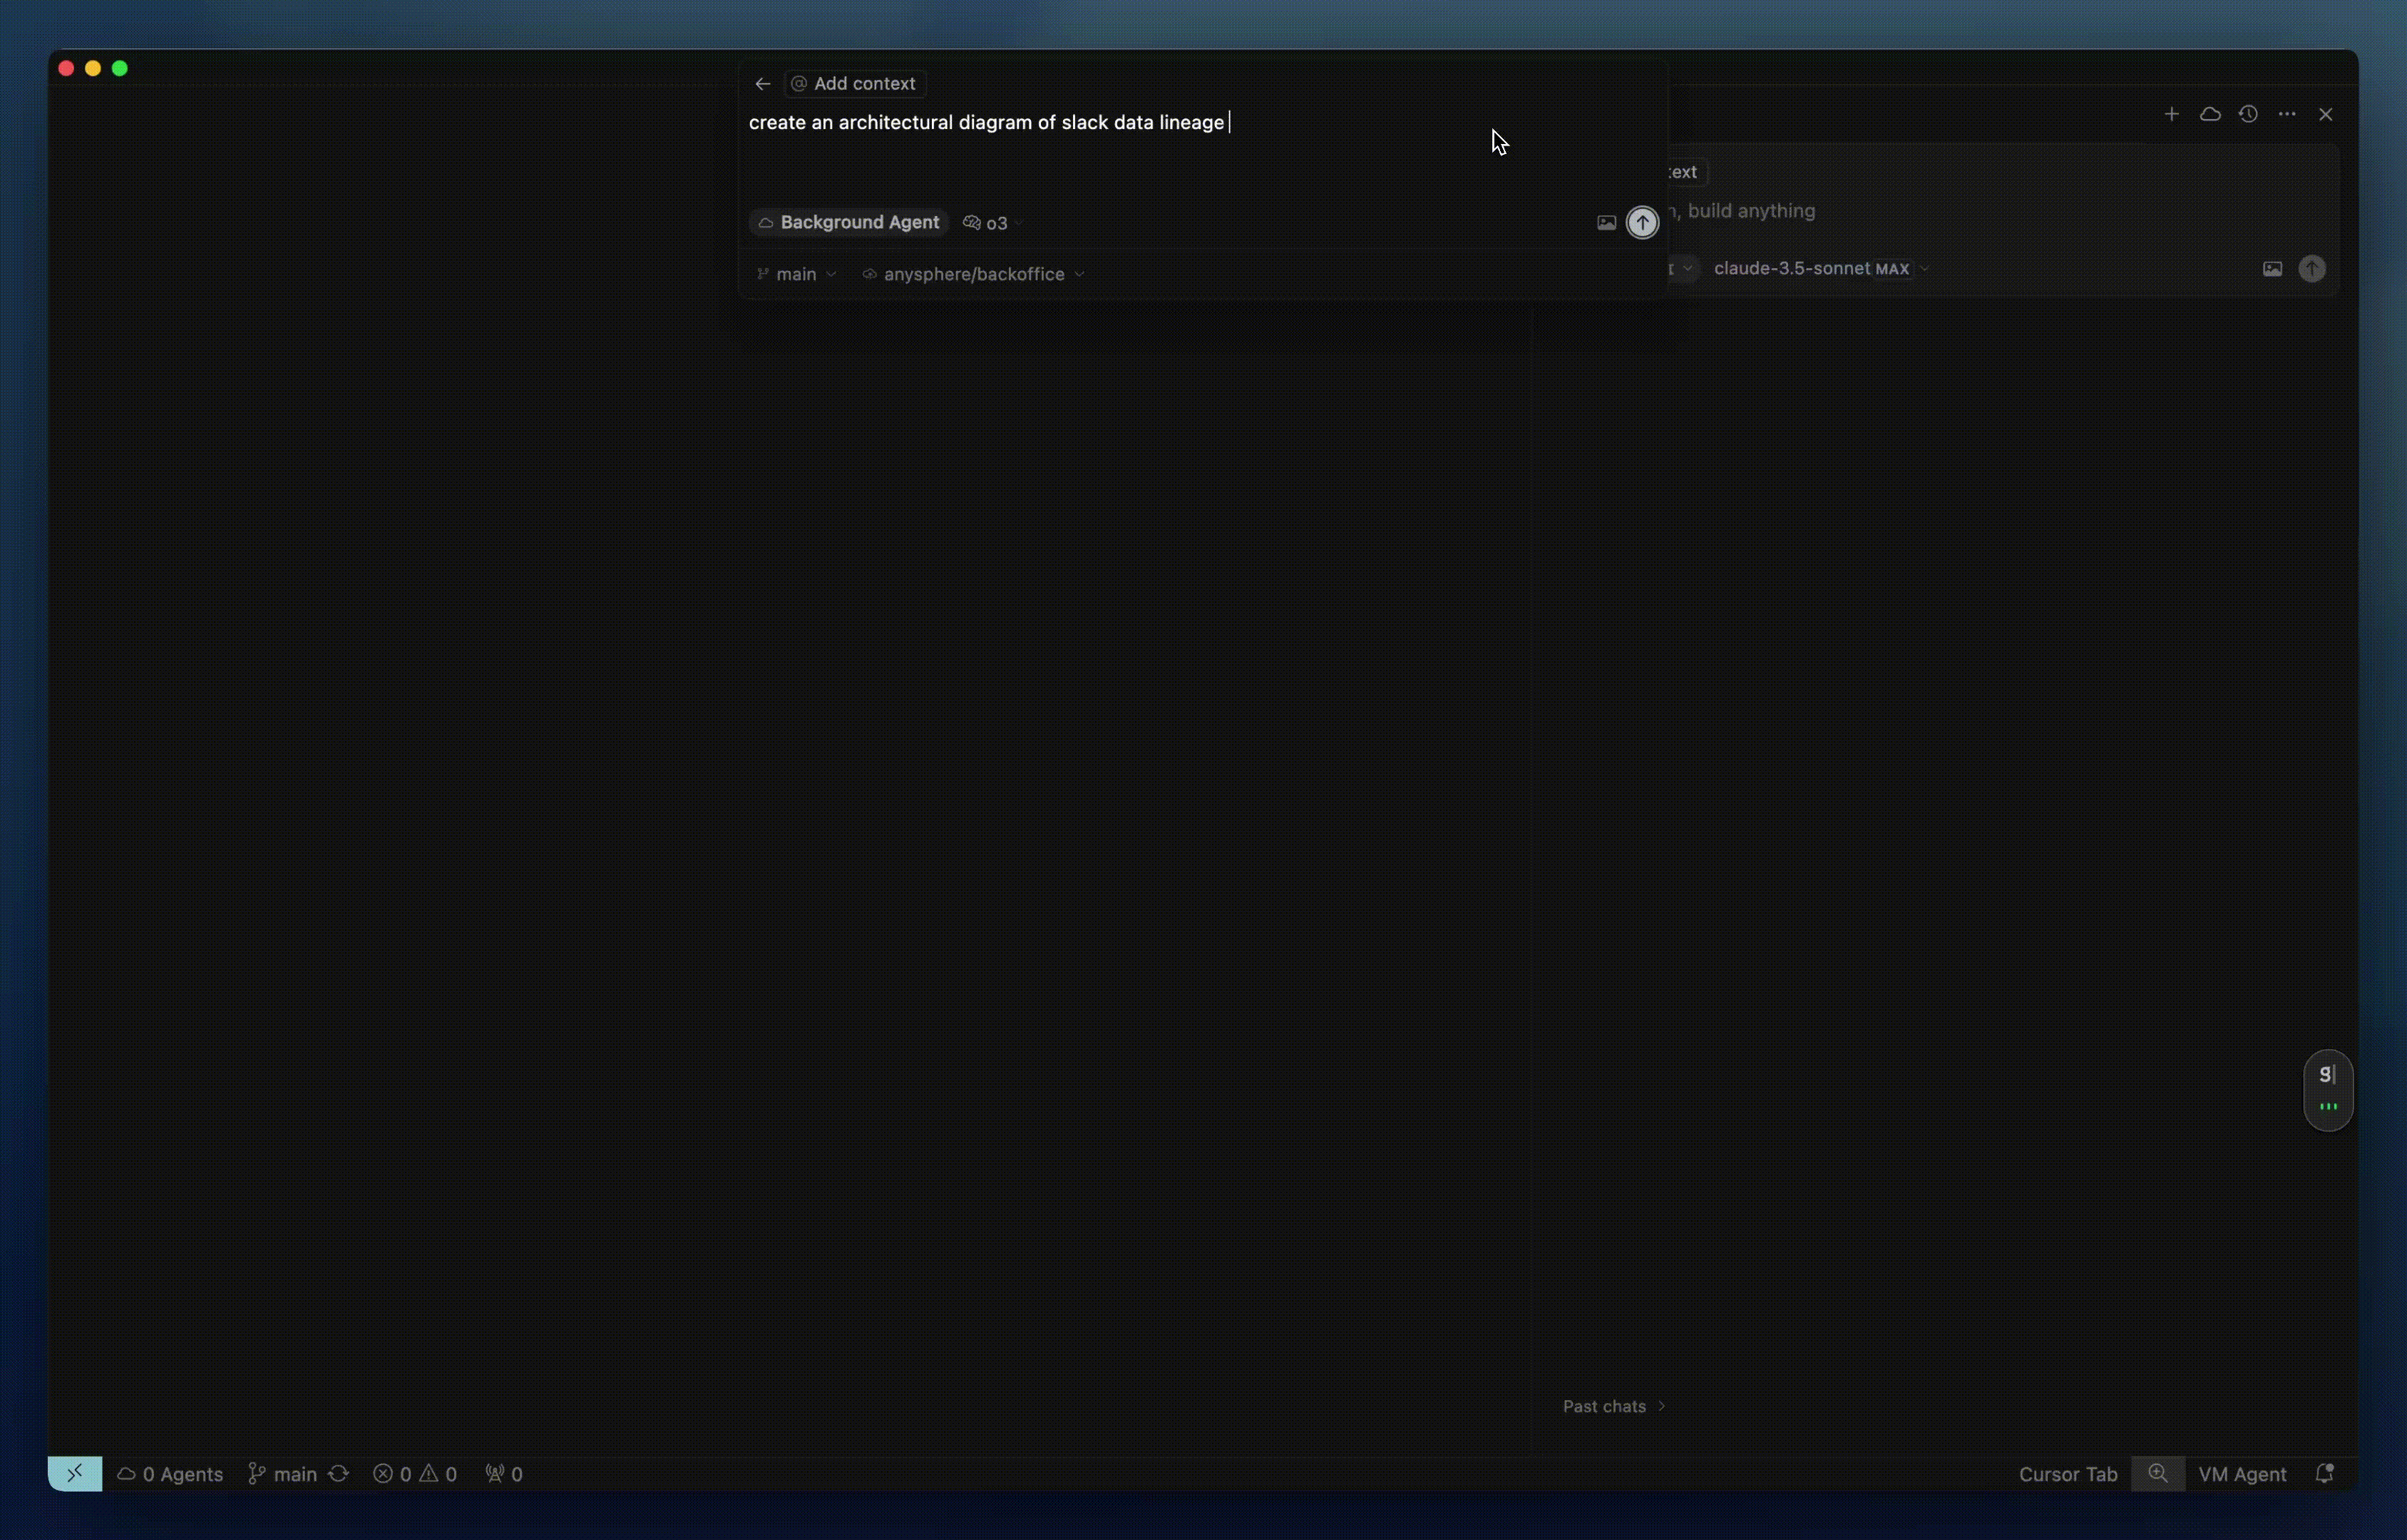Start a new chat with plus icon
2407x1540 pixels.
pos(2171,114)
